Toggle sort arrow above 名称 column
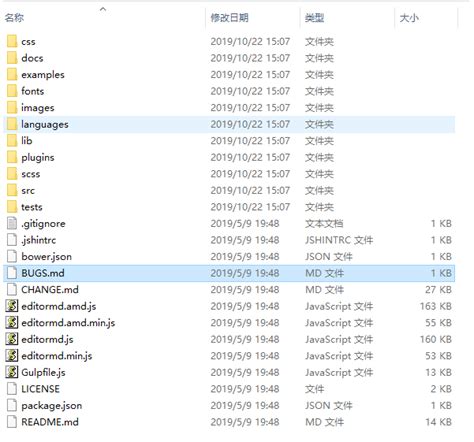The image size is (474, 442). 103,9
